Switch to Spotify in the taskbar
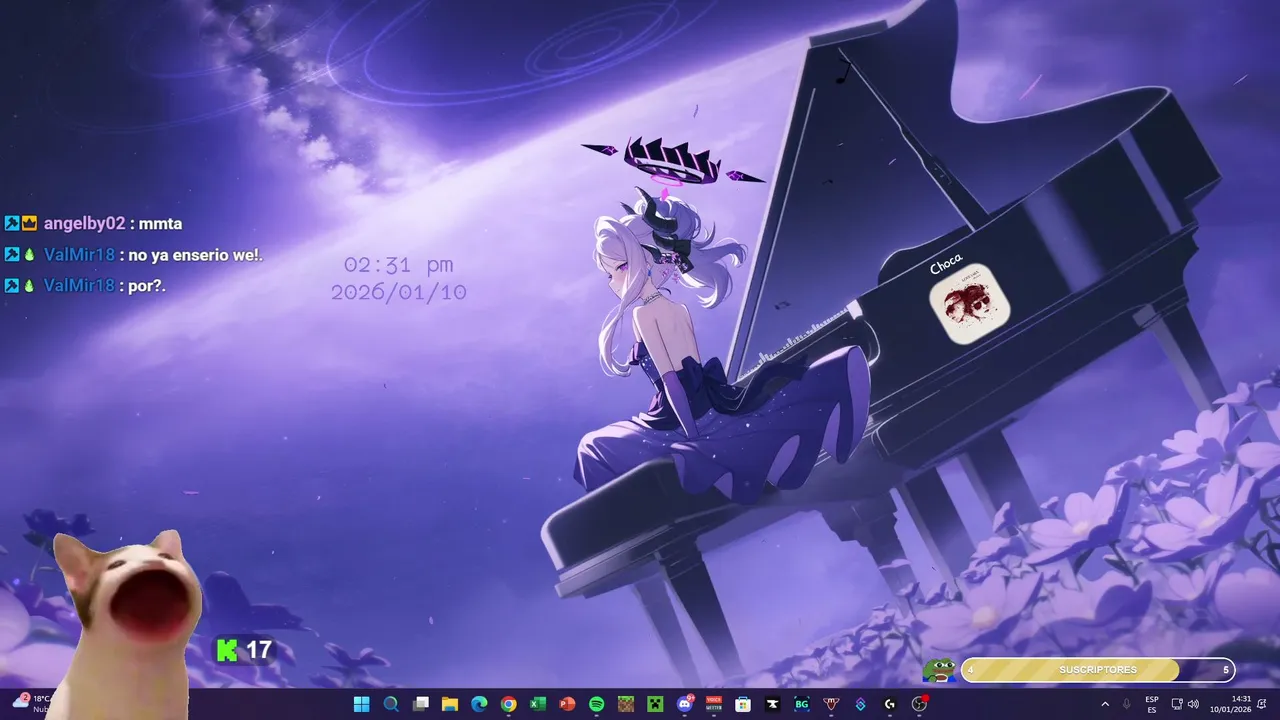The height and width of the screenshot is (720, 1280). 596,704
